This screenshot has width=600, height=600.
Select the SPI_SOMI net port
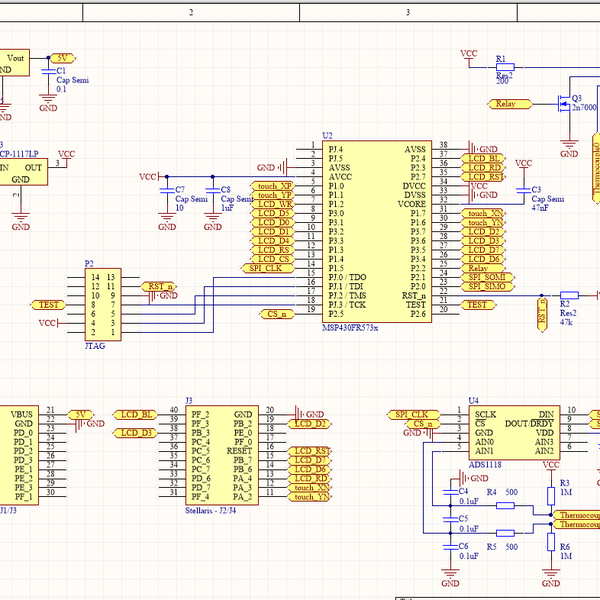tap(486, 277)
